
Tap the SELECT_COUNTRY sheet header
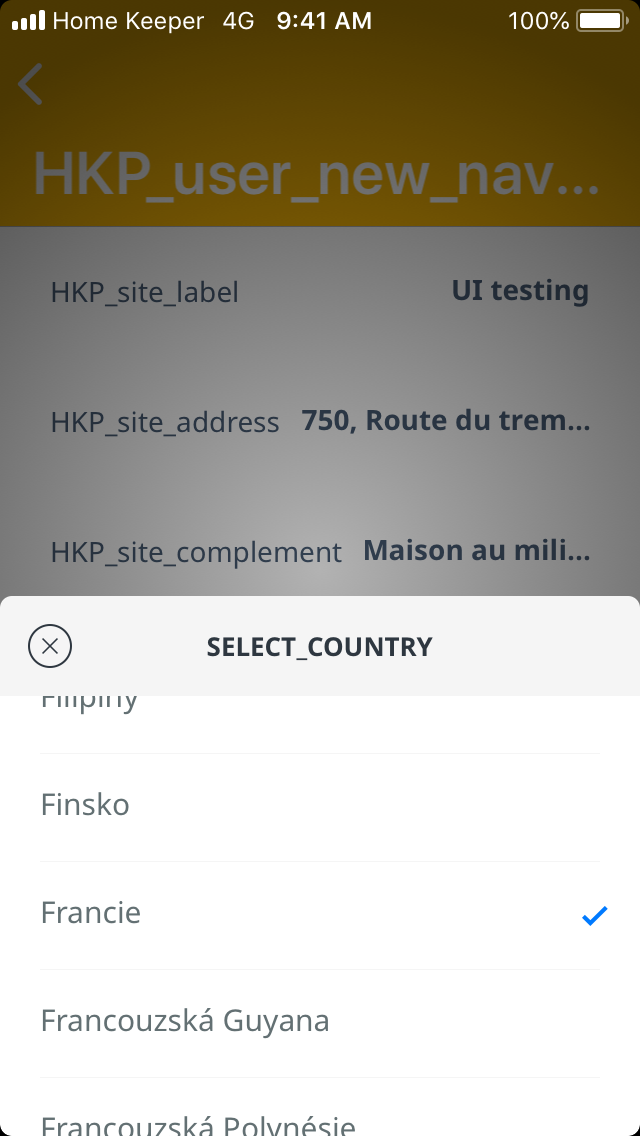(320, 647)
